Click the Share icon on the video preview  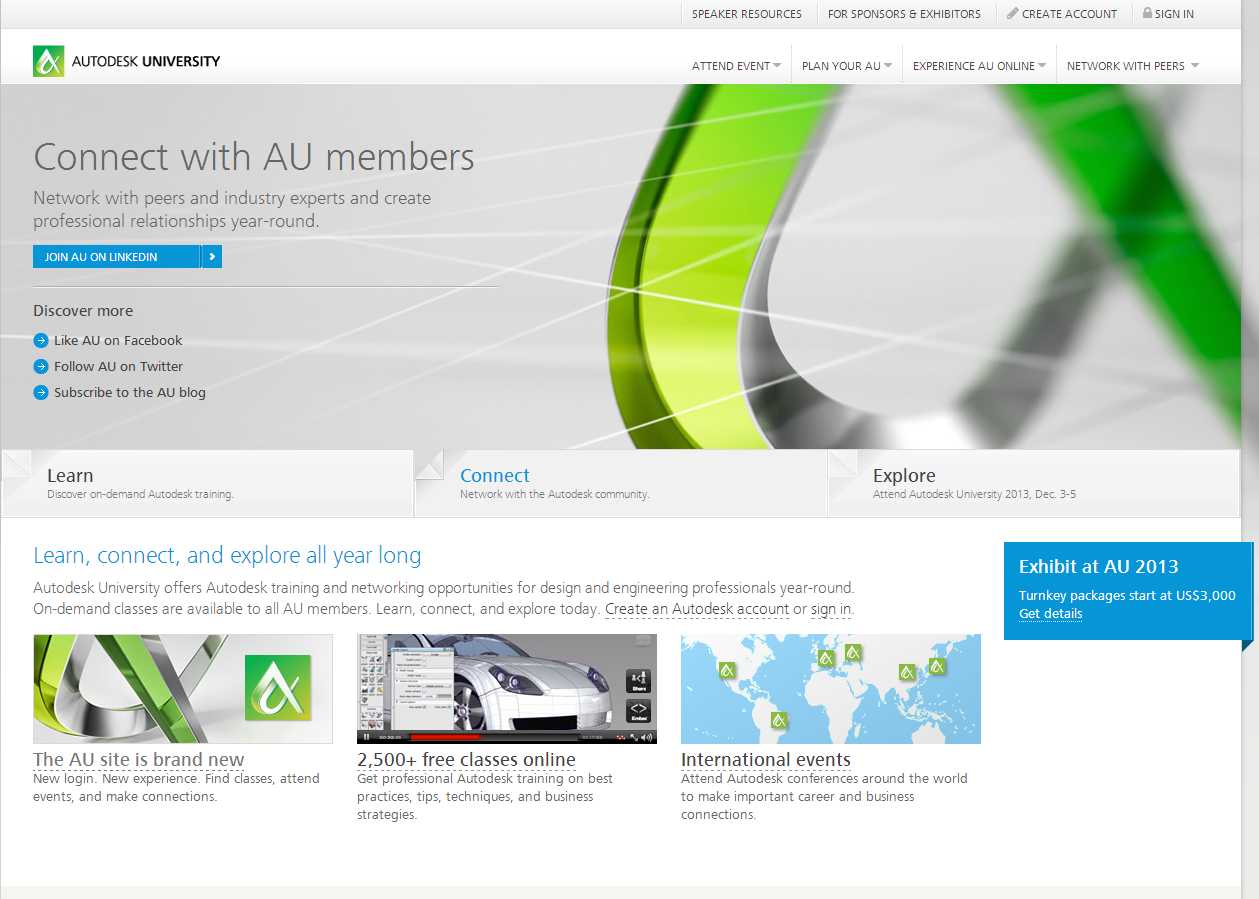[638, 681]
